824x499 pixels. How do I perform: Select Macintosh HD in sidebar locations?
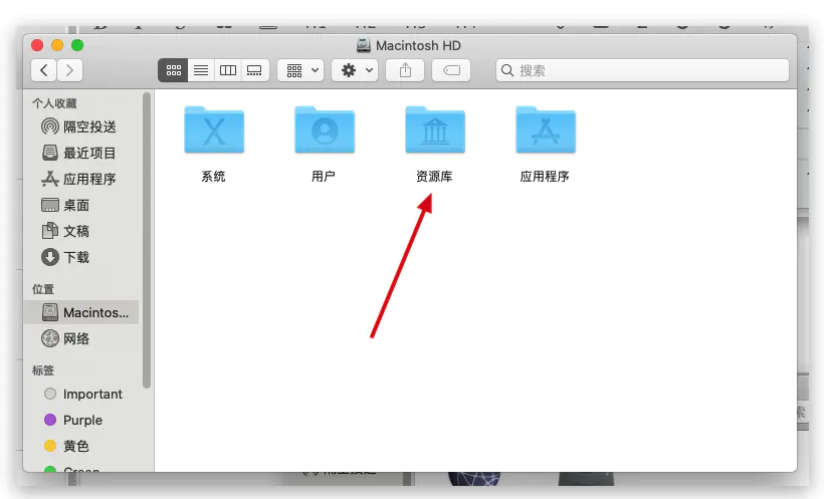[x=81, y=313]
